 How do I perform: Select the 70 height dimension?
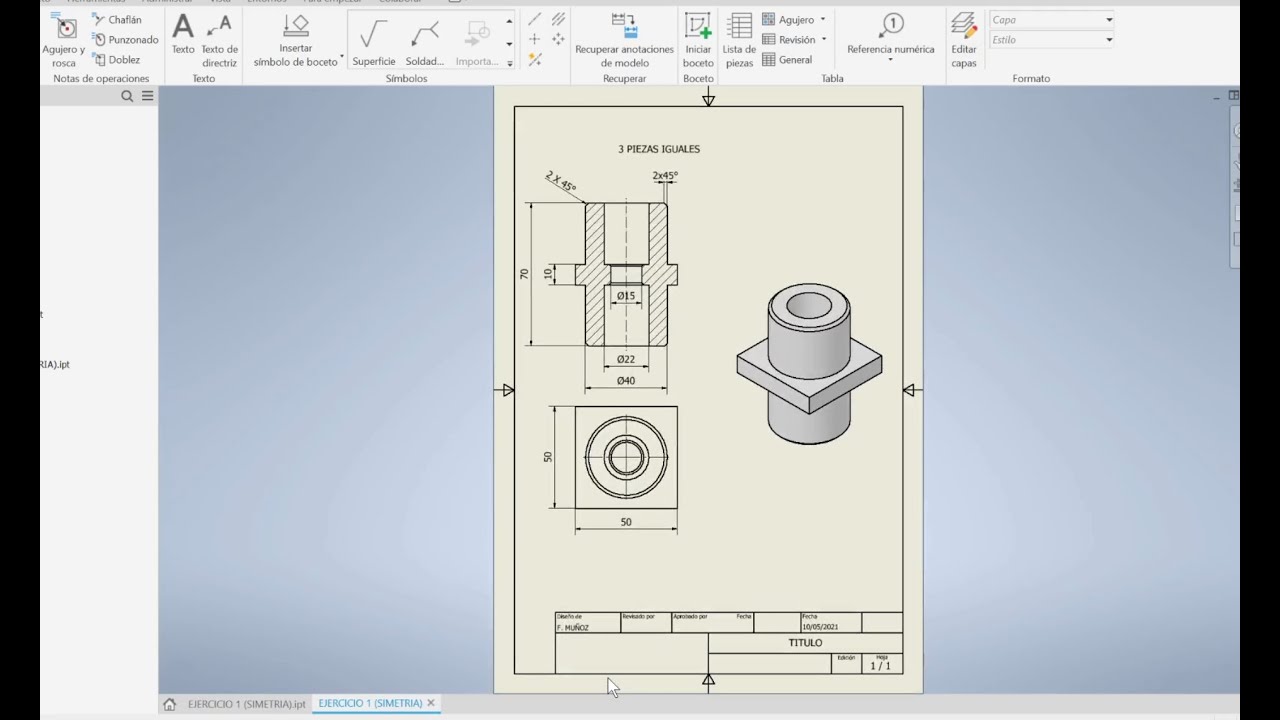(x=524, y=273)
